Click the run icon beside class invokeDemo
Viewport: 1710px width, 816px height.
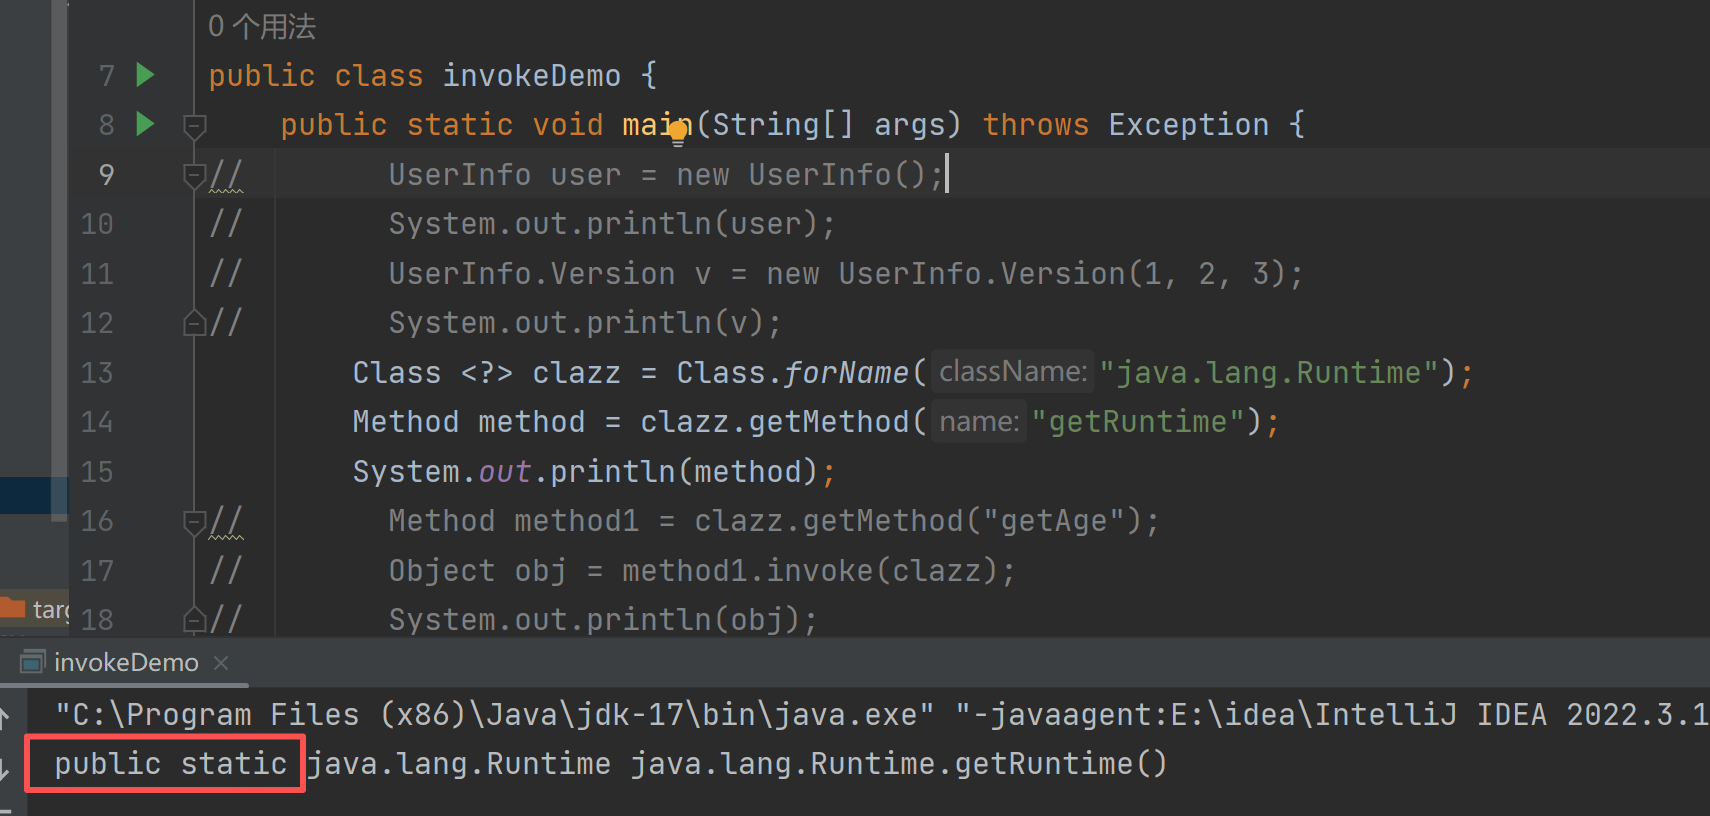point(145,75)
